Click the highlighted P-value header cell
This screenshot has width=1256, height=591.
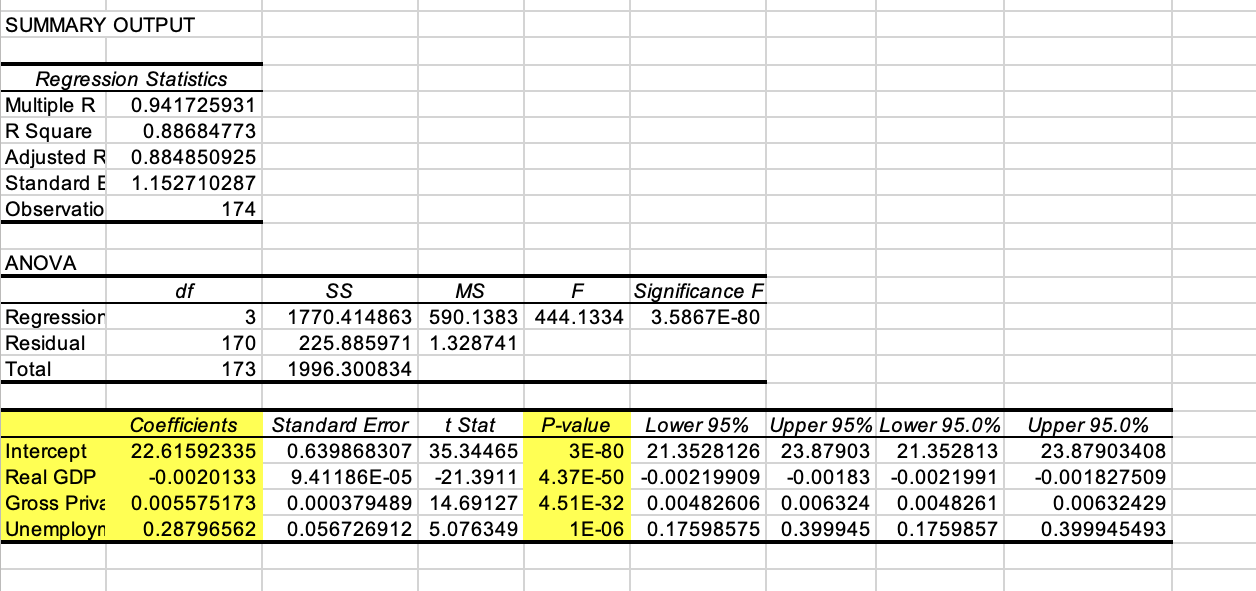tap(577, 425)
